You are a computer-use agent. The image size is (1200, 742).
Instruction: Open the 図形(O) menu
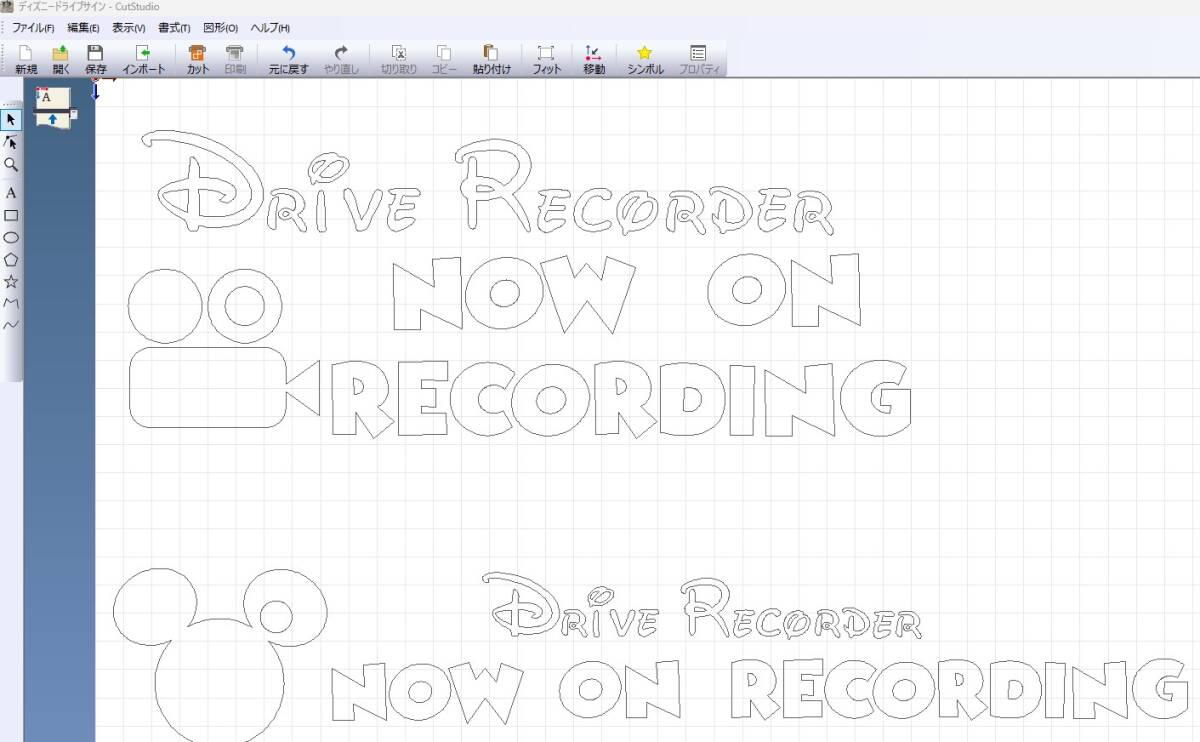coord(220,28)
